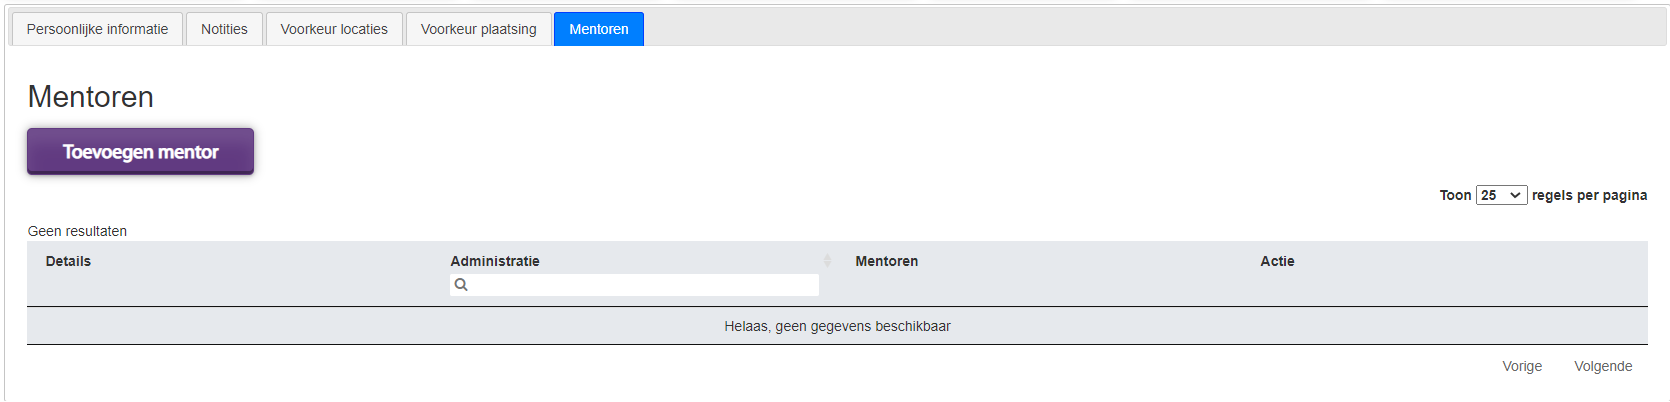Click the 'Geen resultaten' status text
Viewport: 1670px width, 402px height.
tap(77, 231)
